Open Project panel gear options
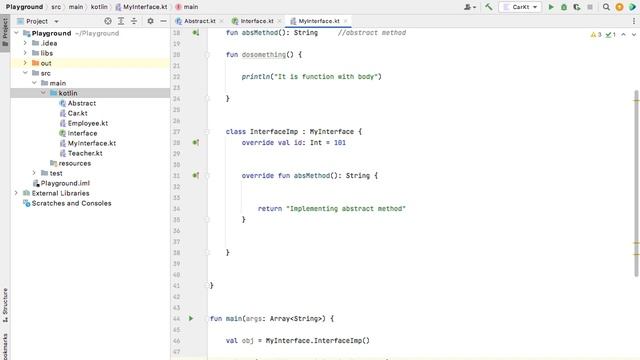The width and height of the screenshot is (640, 360). click(150, 21)
